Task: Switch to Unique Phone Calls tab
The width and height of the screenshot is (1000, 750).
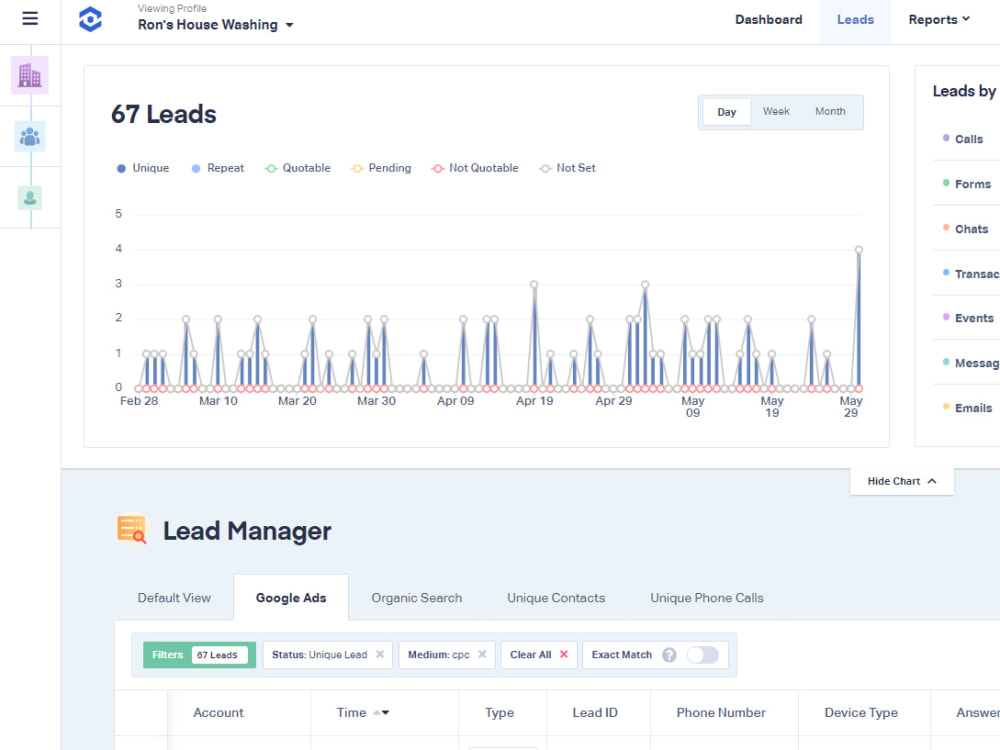Action: pyautogui.click(x=707, y=598)
